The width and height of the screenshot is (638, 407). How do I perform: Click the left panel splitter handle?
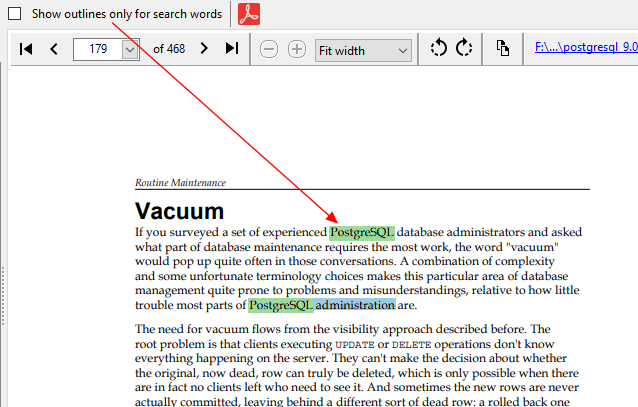(3, 290)
